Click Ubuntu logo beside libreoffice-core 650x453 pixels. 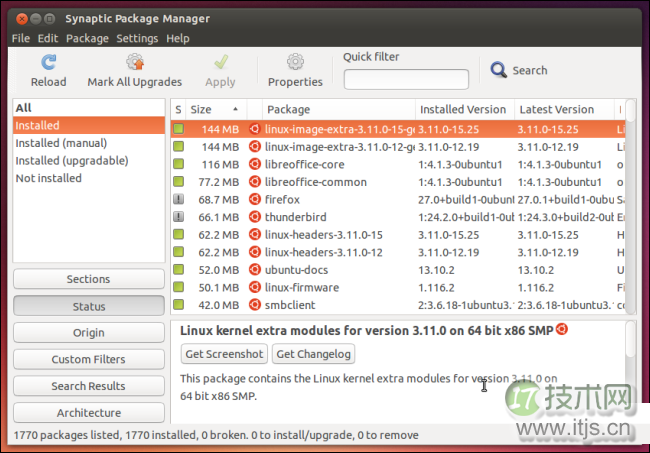[255, 164]
